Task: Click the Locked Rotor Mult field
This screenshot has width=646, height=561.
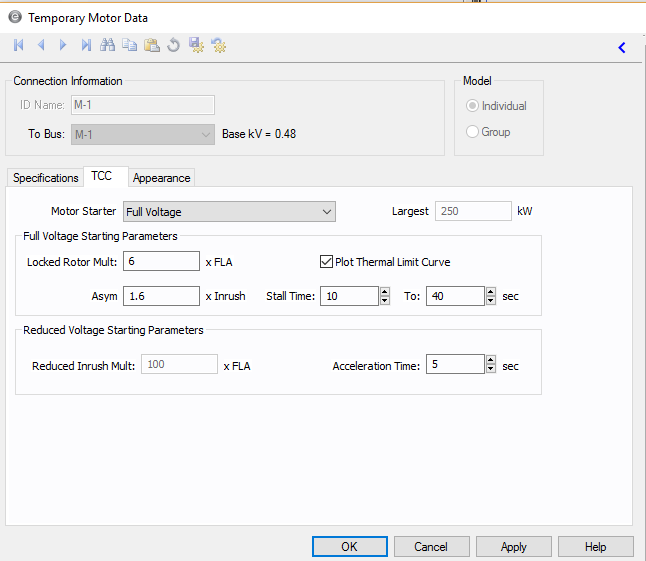Action: tap(161, 262)
